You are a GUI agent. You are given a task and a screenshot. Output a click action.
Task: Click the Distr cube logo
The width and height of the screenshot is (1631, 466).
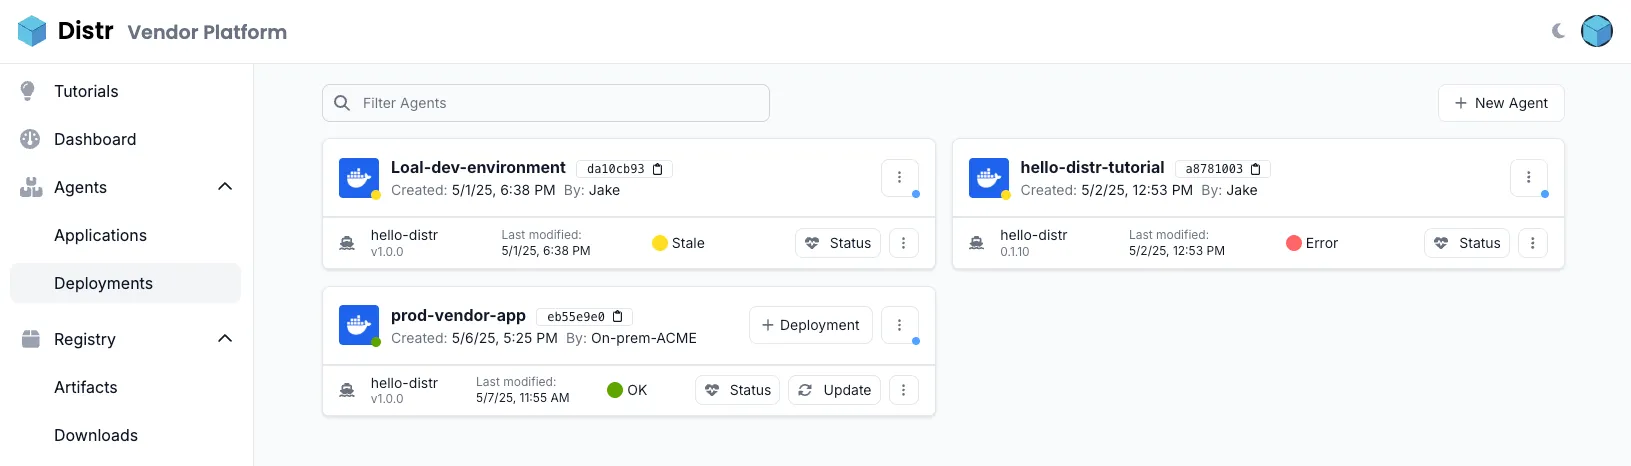click(x=32, y=31)
